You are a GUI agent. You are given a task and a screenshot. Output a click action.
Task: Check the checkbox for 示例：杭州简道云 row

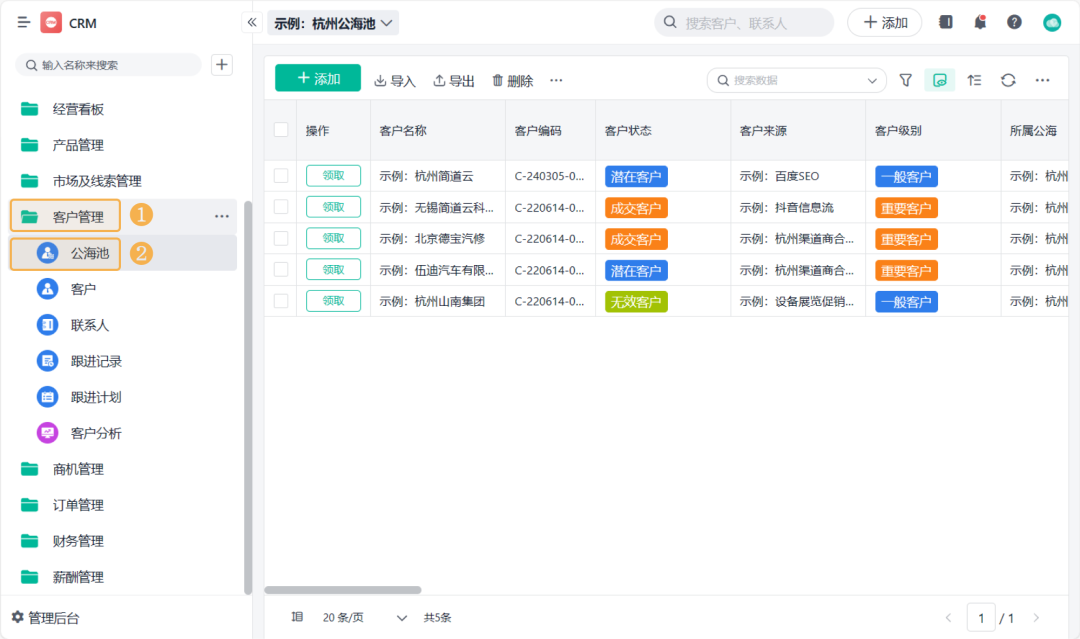(x=281, y=175)
